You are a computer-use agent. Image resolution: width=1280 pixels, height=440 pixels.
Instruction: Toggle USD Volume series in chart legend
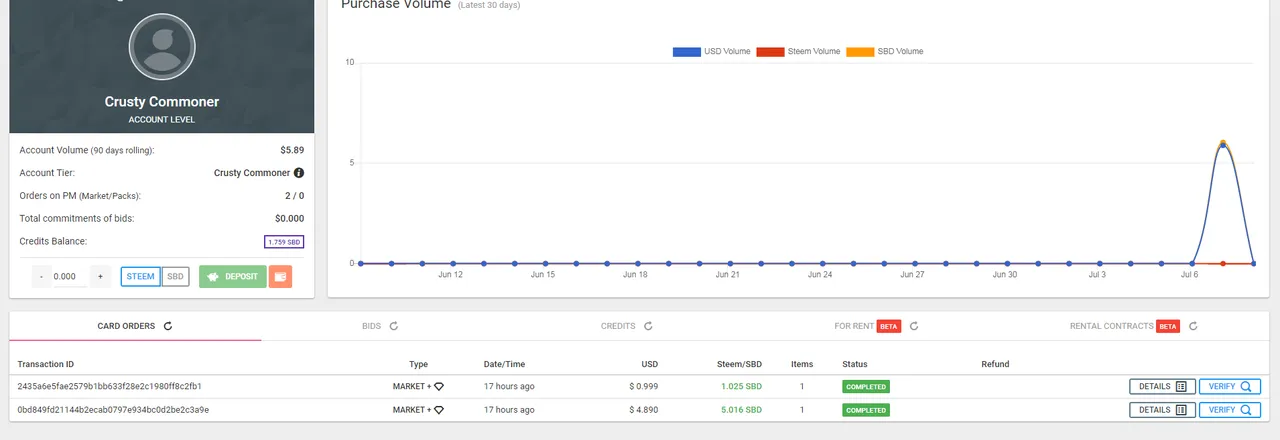coord(711,51)
